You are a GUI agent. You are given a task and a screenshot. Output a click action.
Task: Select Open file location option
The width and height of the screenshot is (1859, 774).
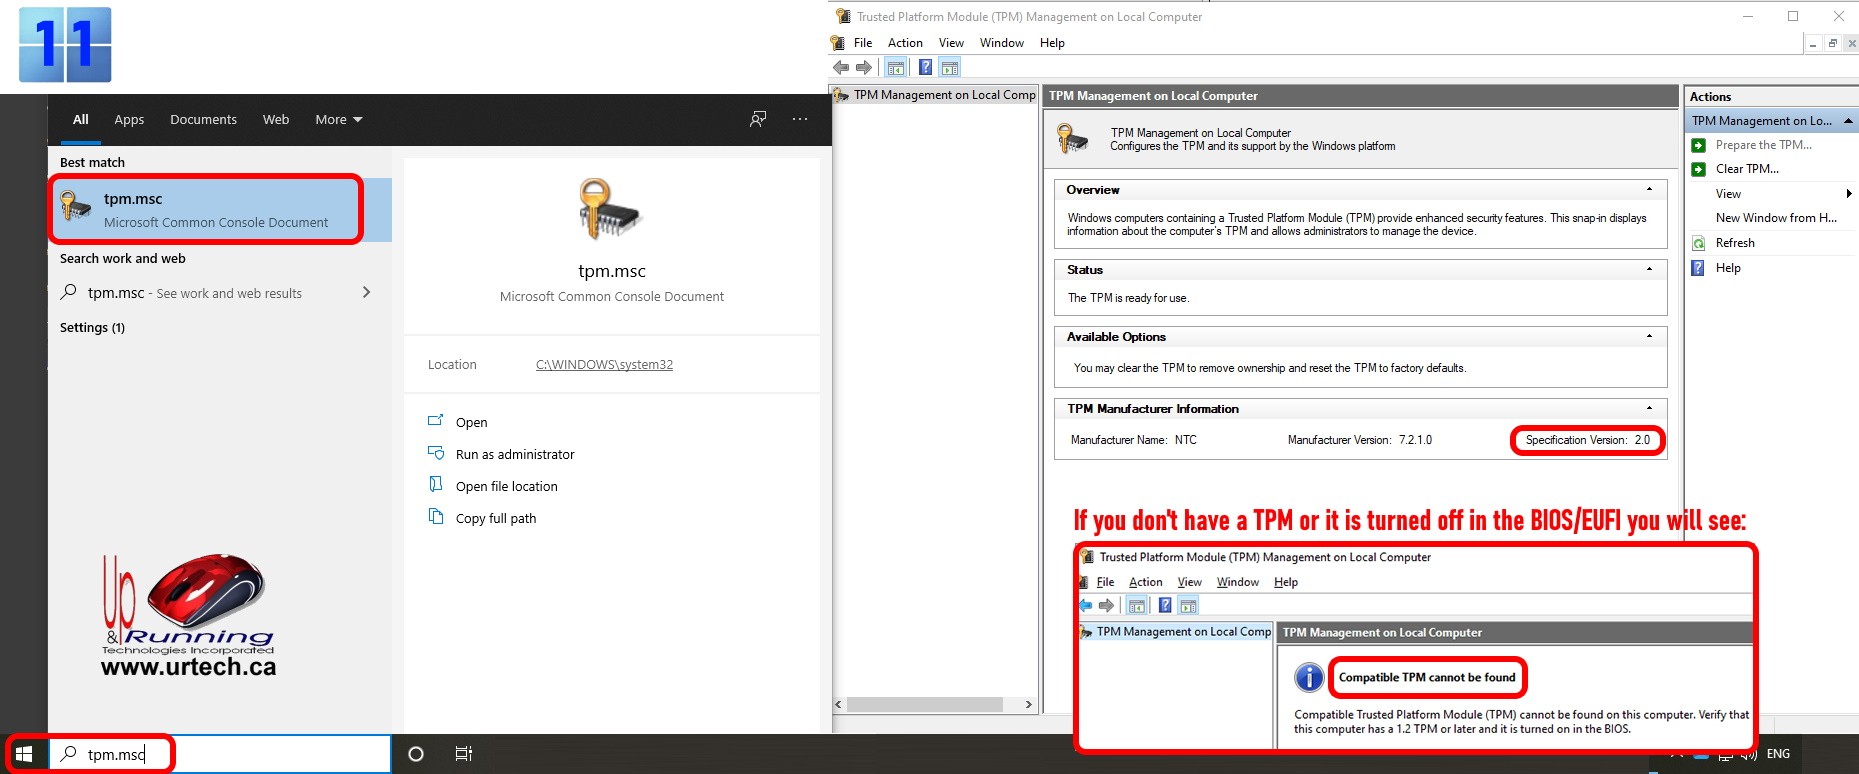point(506,486)
